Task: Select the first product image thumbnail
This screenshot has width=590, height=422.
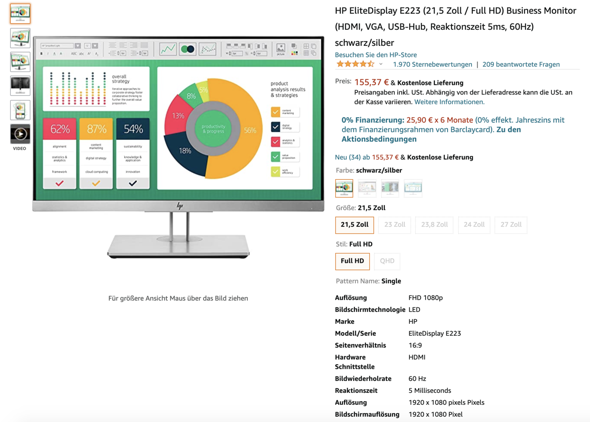Action: (x=20, y=14)
